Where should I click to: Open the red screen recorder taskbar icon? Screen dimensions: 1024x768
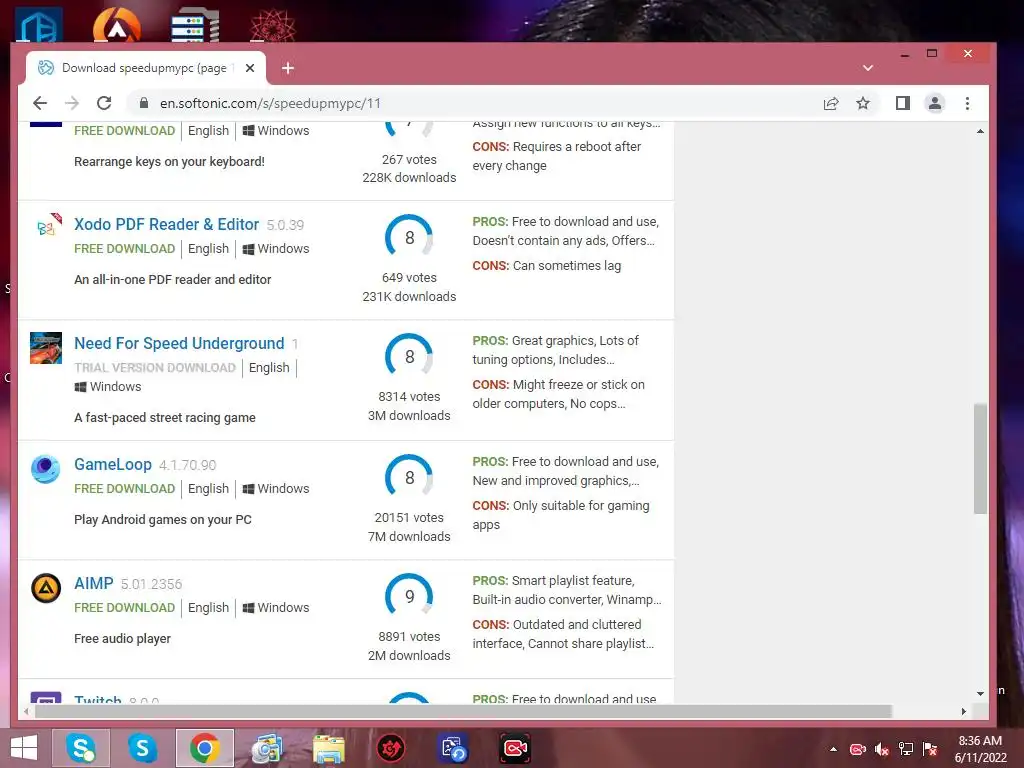[515, 748]
